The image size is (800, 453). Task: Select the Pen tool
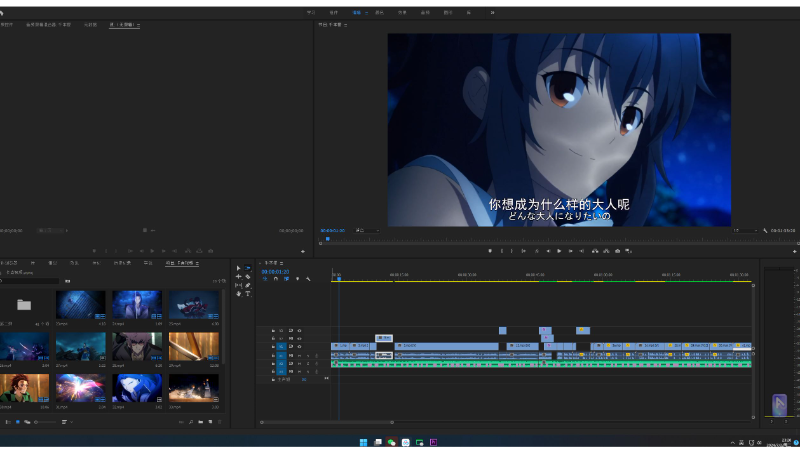[247, 285]
